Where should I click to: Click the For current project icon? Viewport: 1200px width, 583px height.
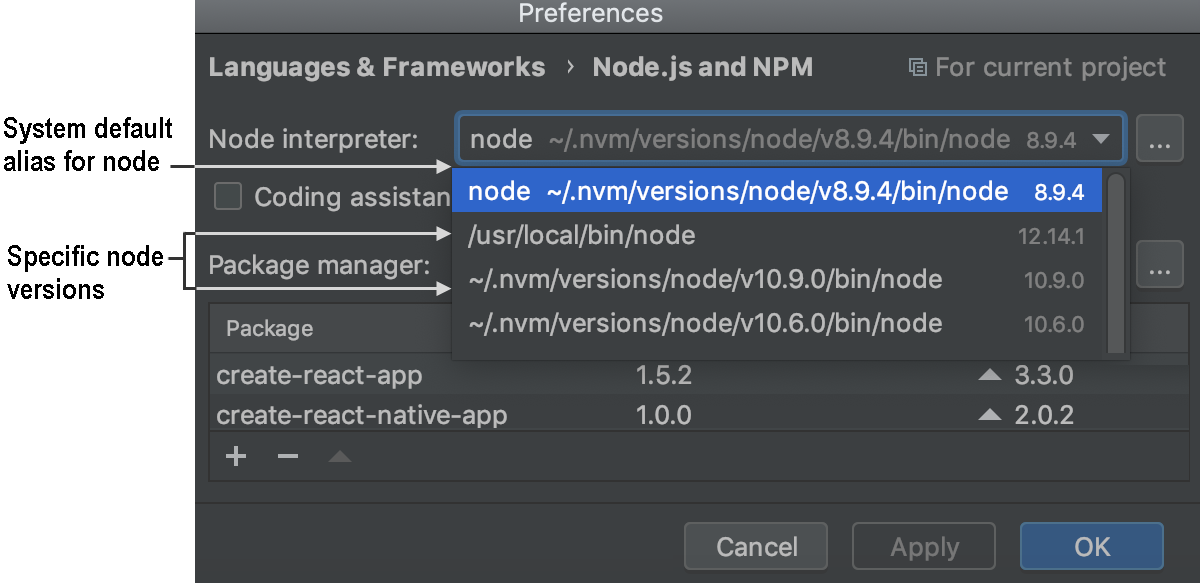pos(917,68)
